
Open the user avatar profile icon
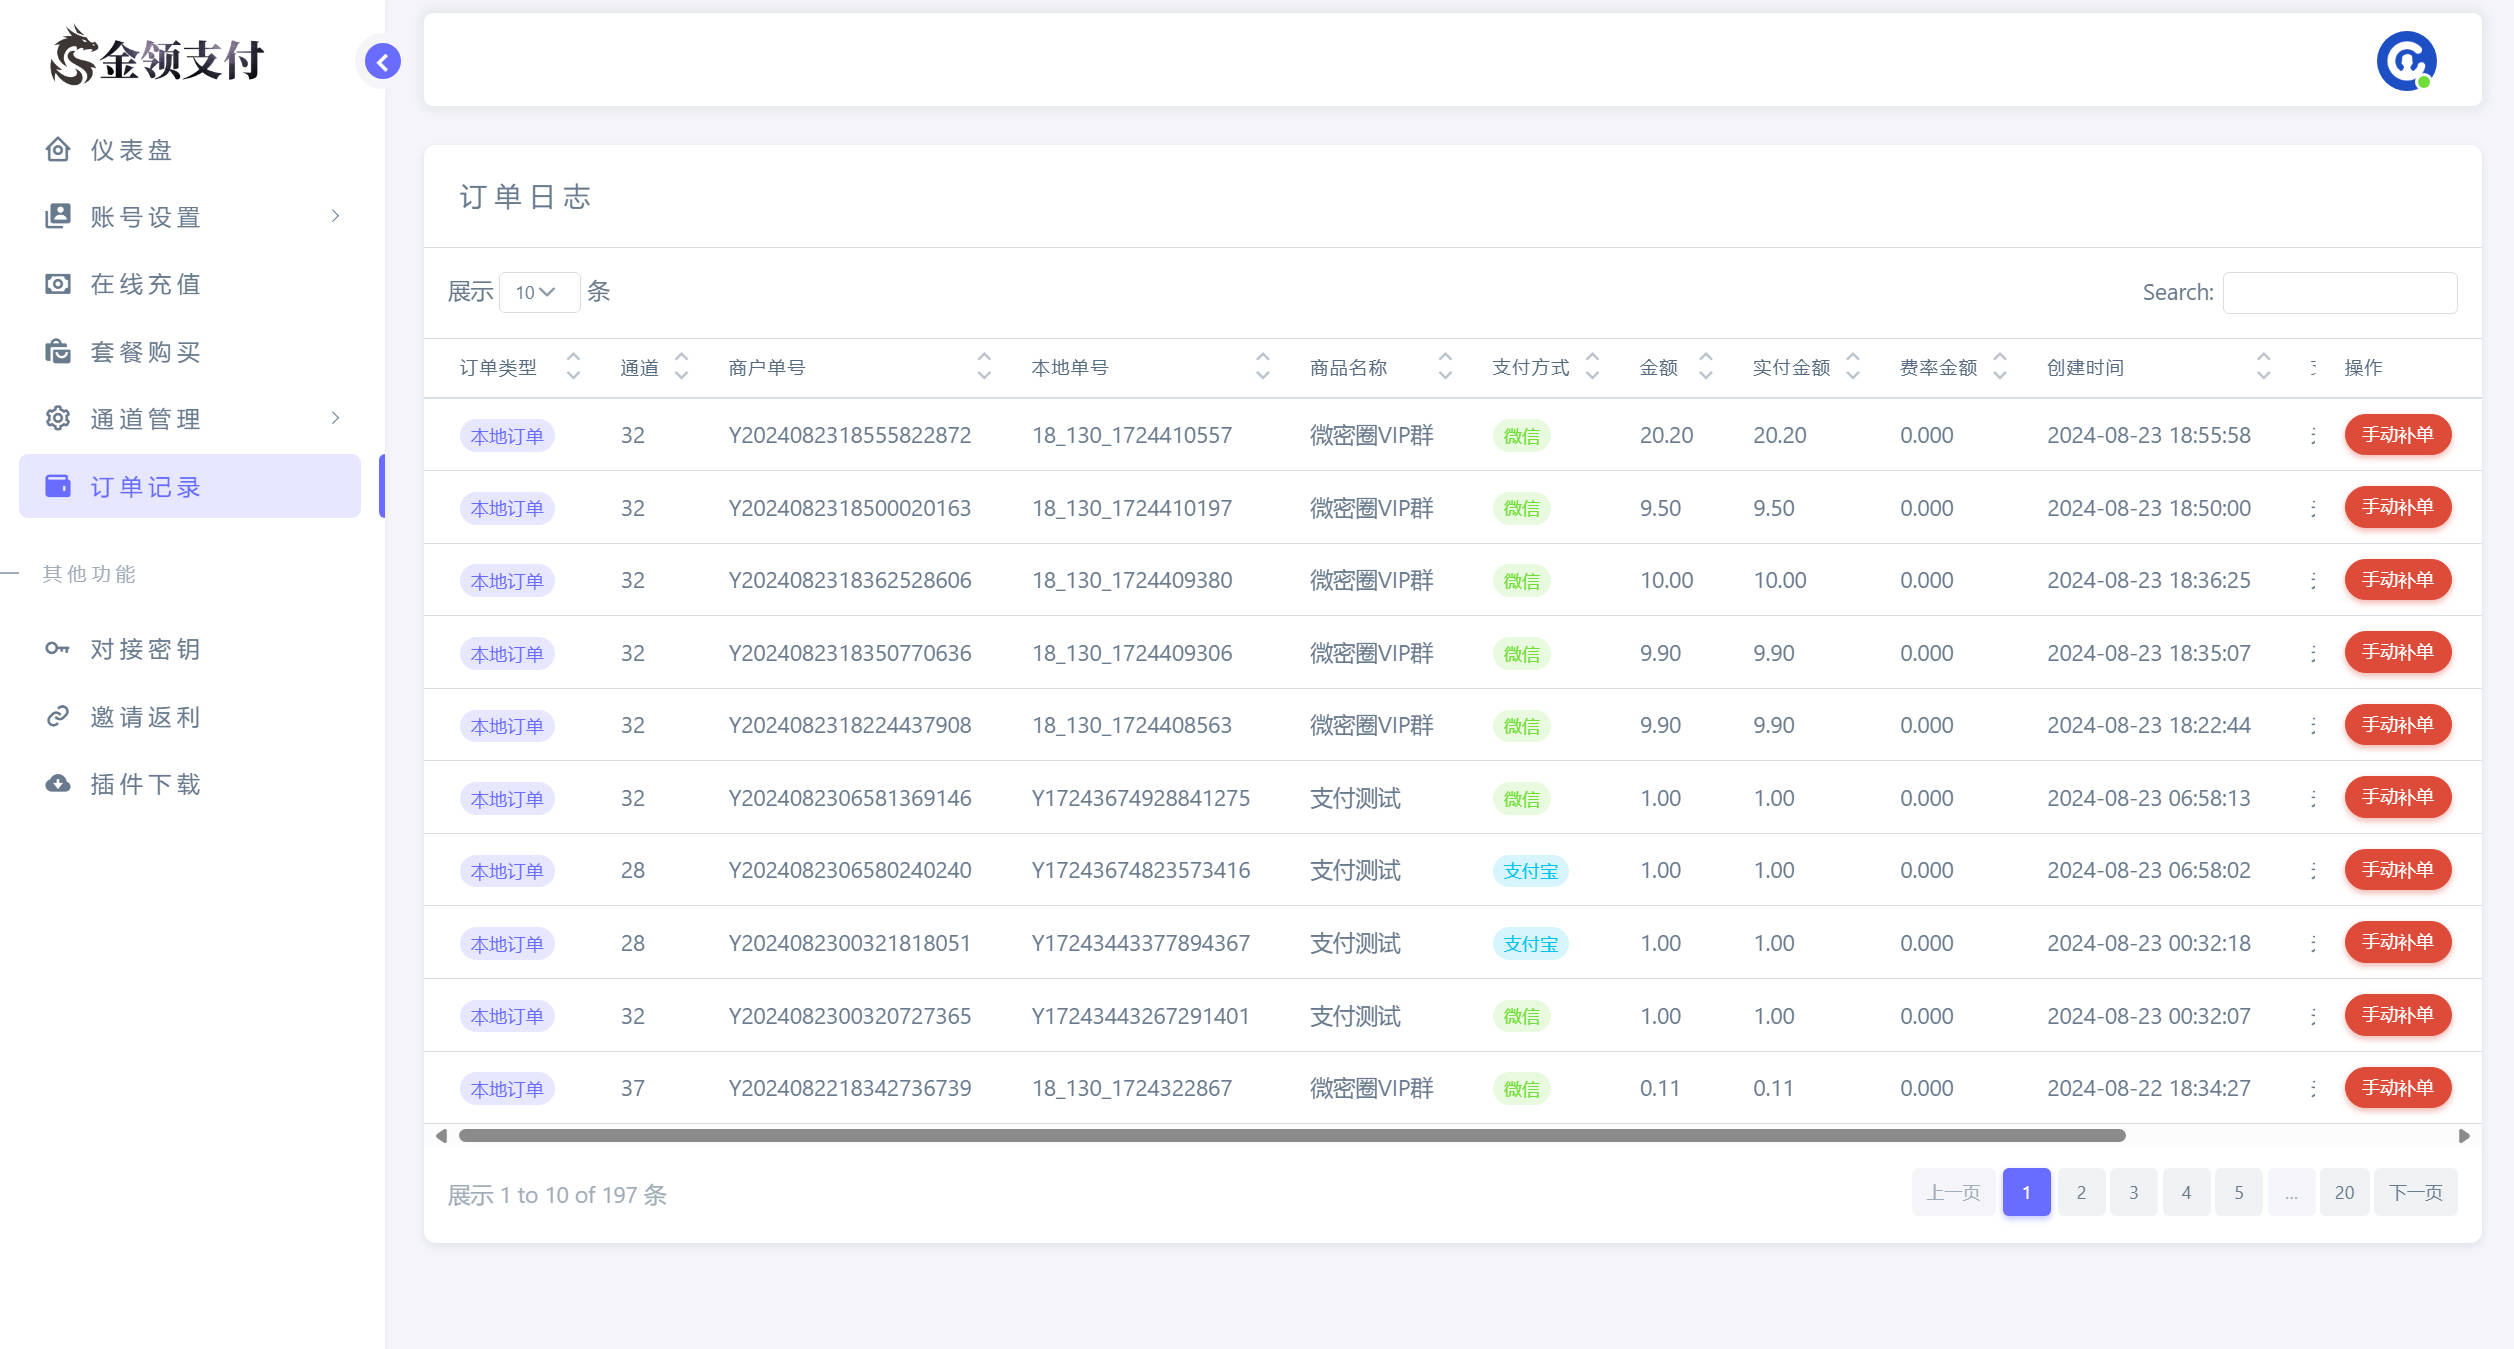(2406, 61)
